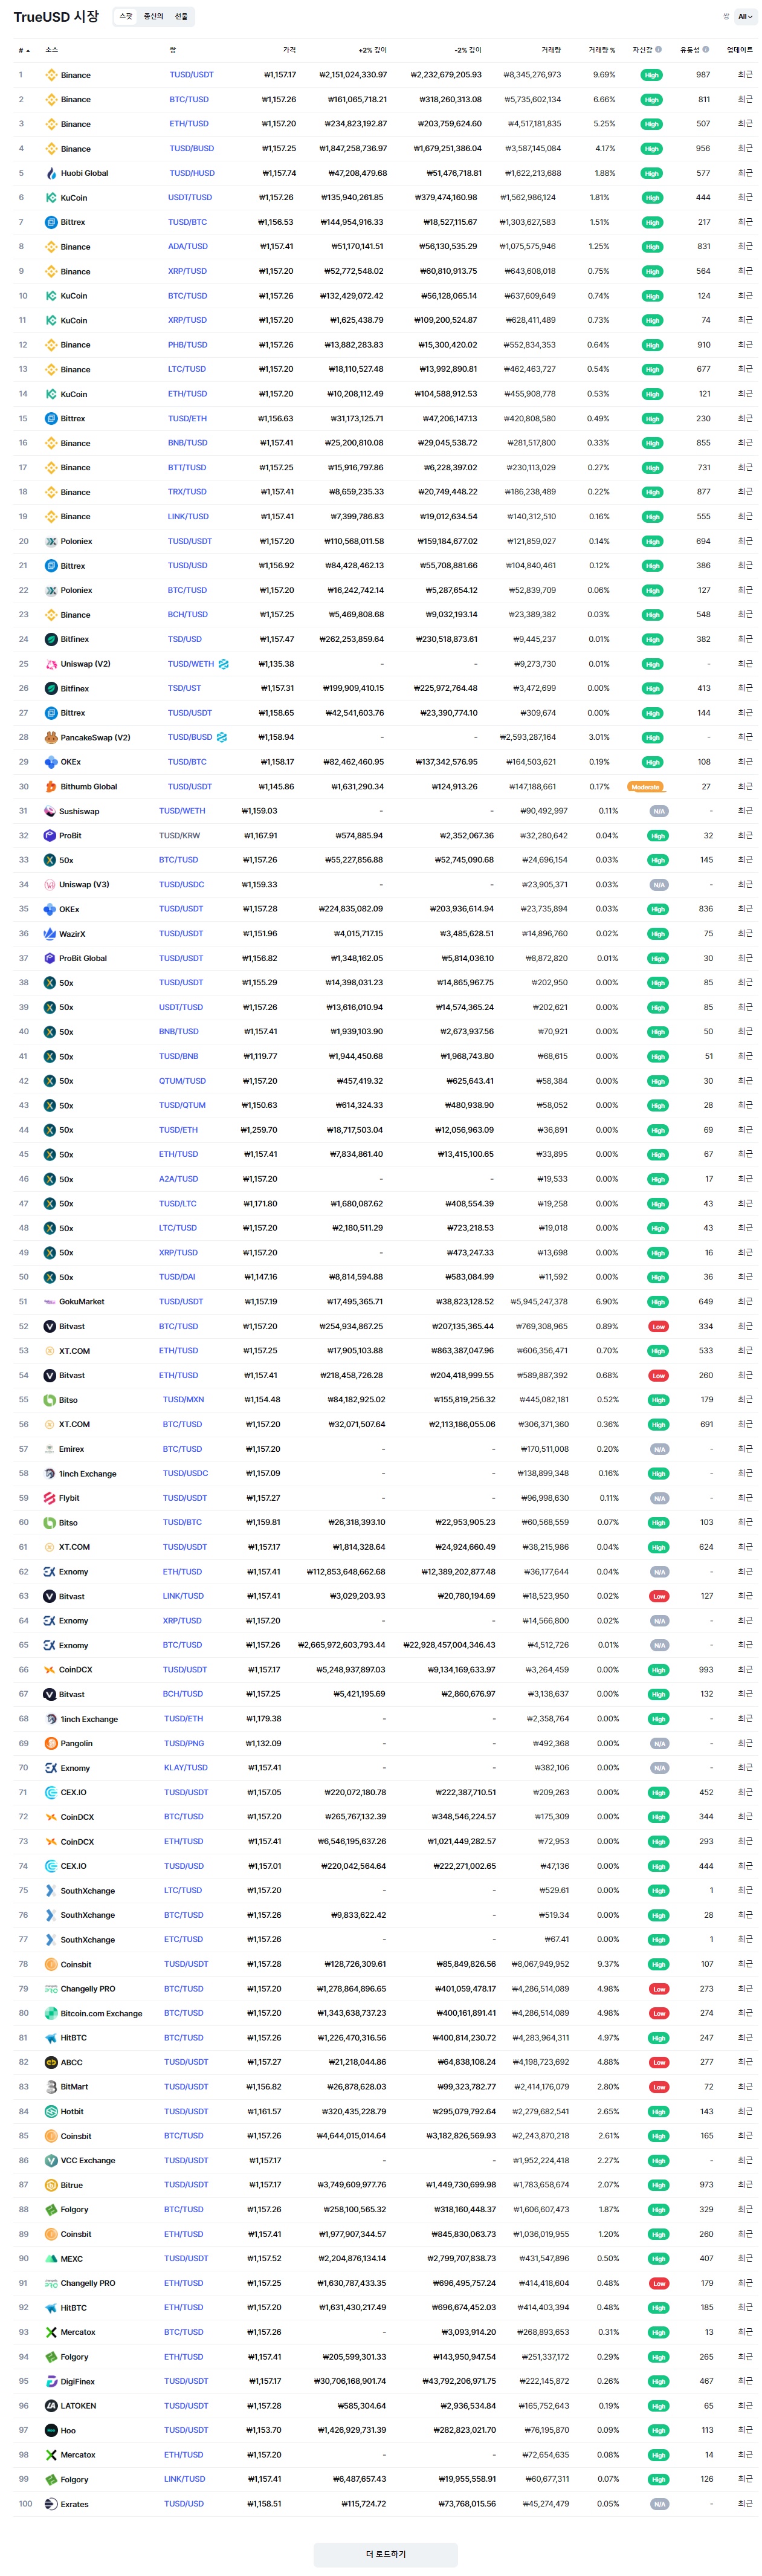Screen dimensions: 762x2576
Task: Click the WazirX logo
Action: click(49, 934)
